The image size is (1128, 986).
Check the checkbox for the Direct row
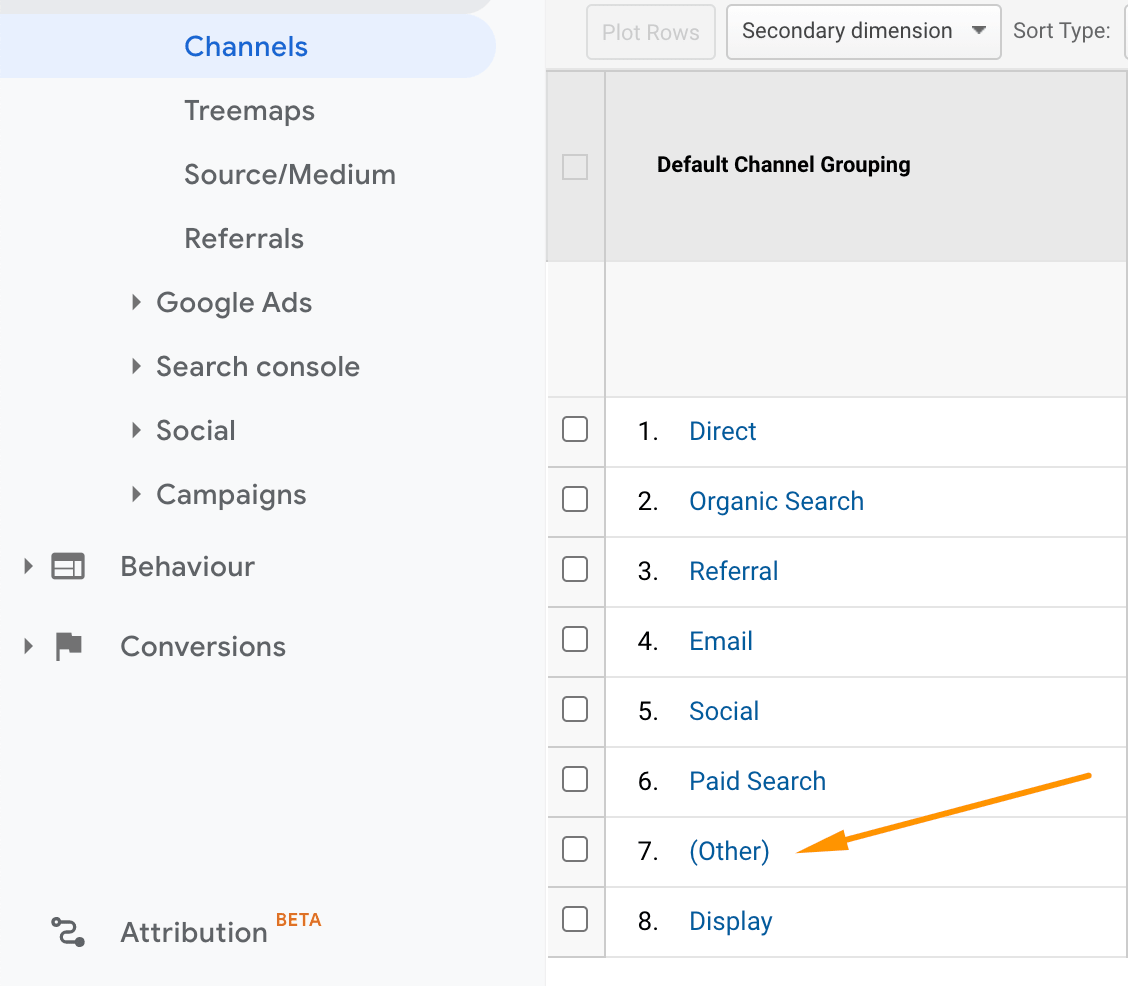point(575,429)
